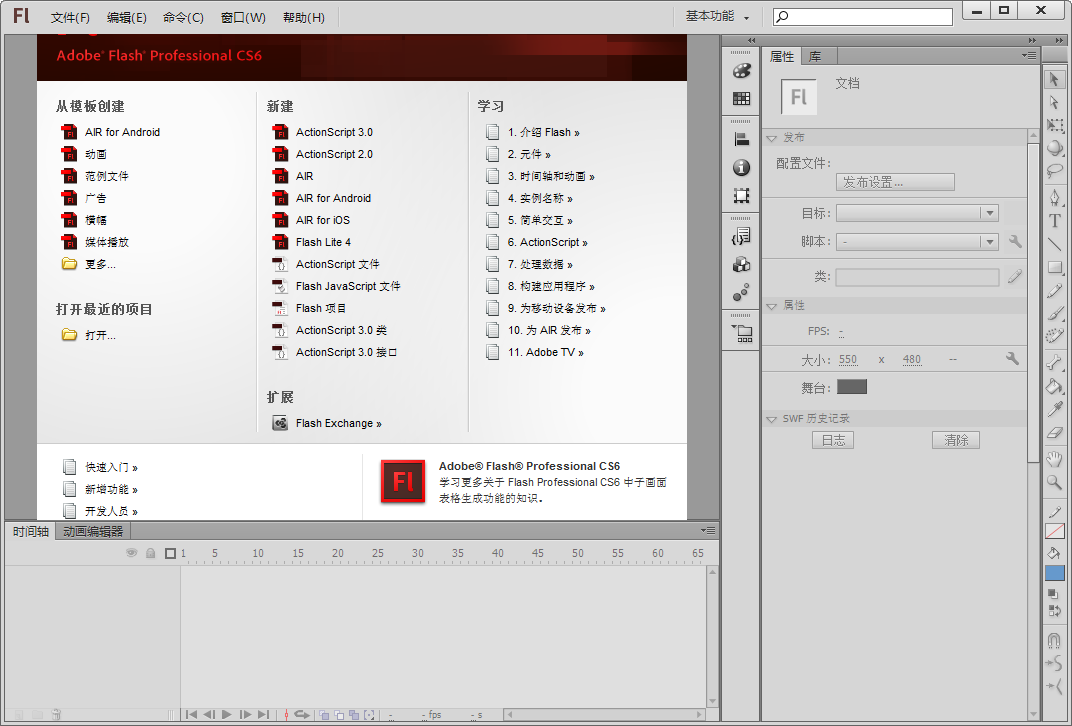
Task: Select the Text tool
Action: 1054,221
